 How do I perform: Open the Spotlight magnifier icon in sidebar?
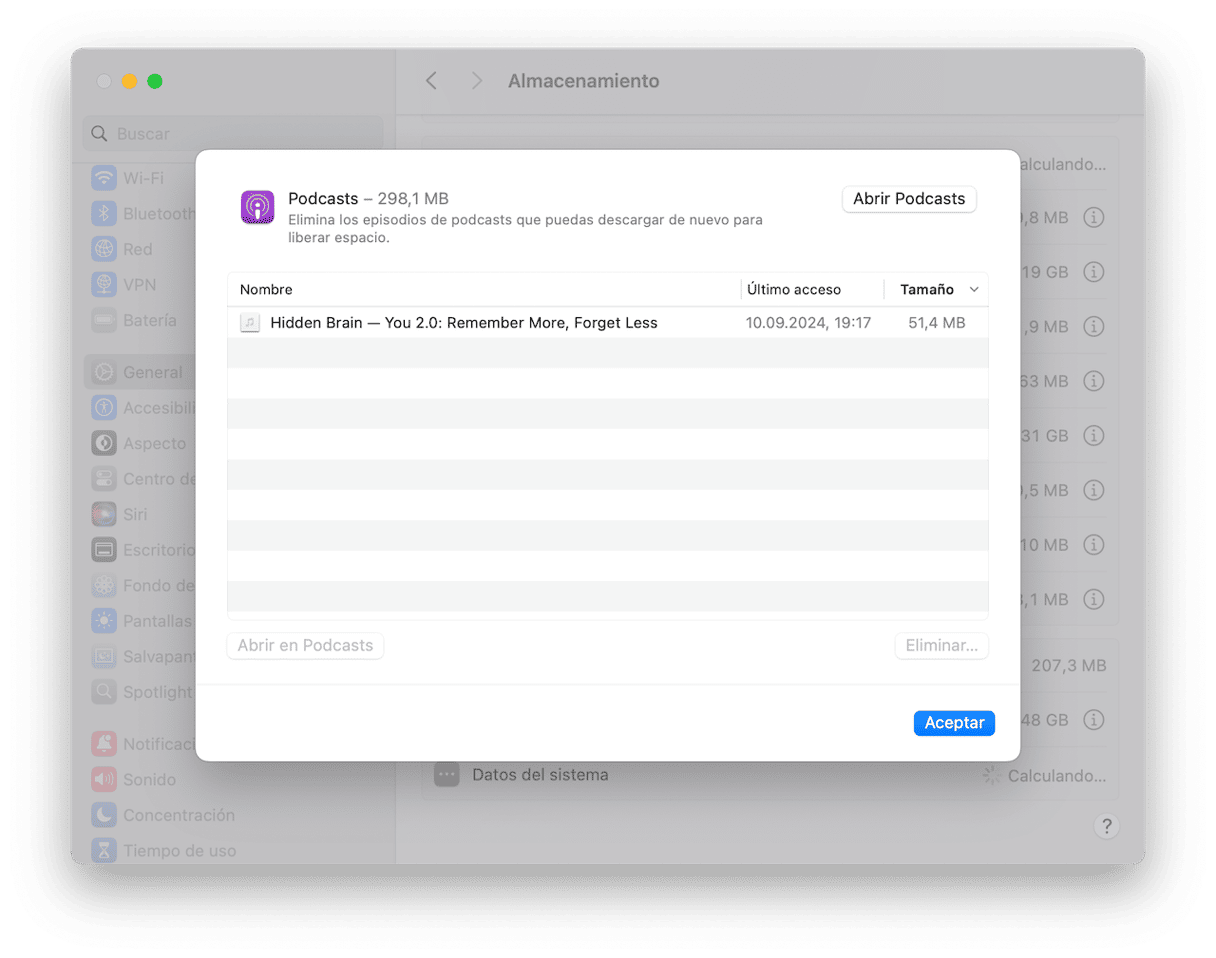pyautogui.click(x=104, y=692)
